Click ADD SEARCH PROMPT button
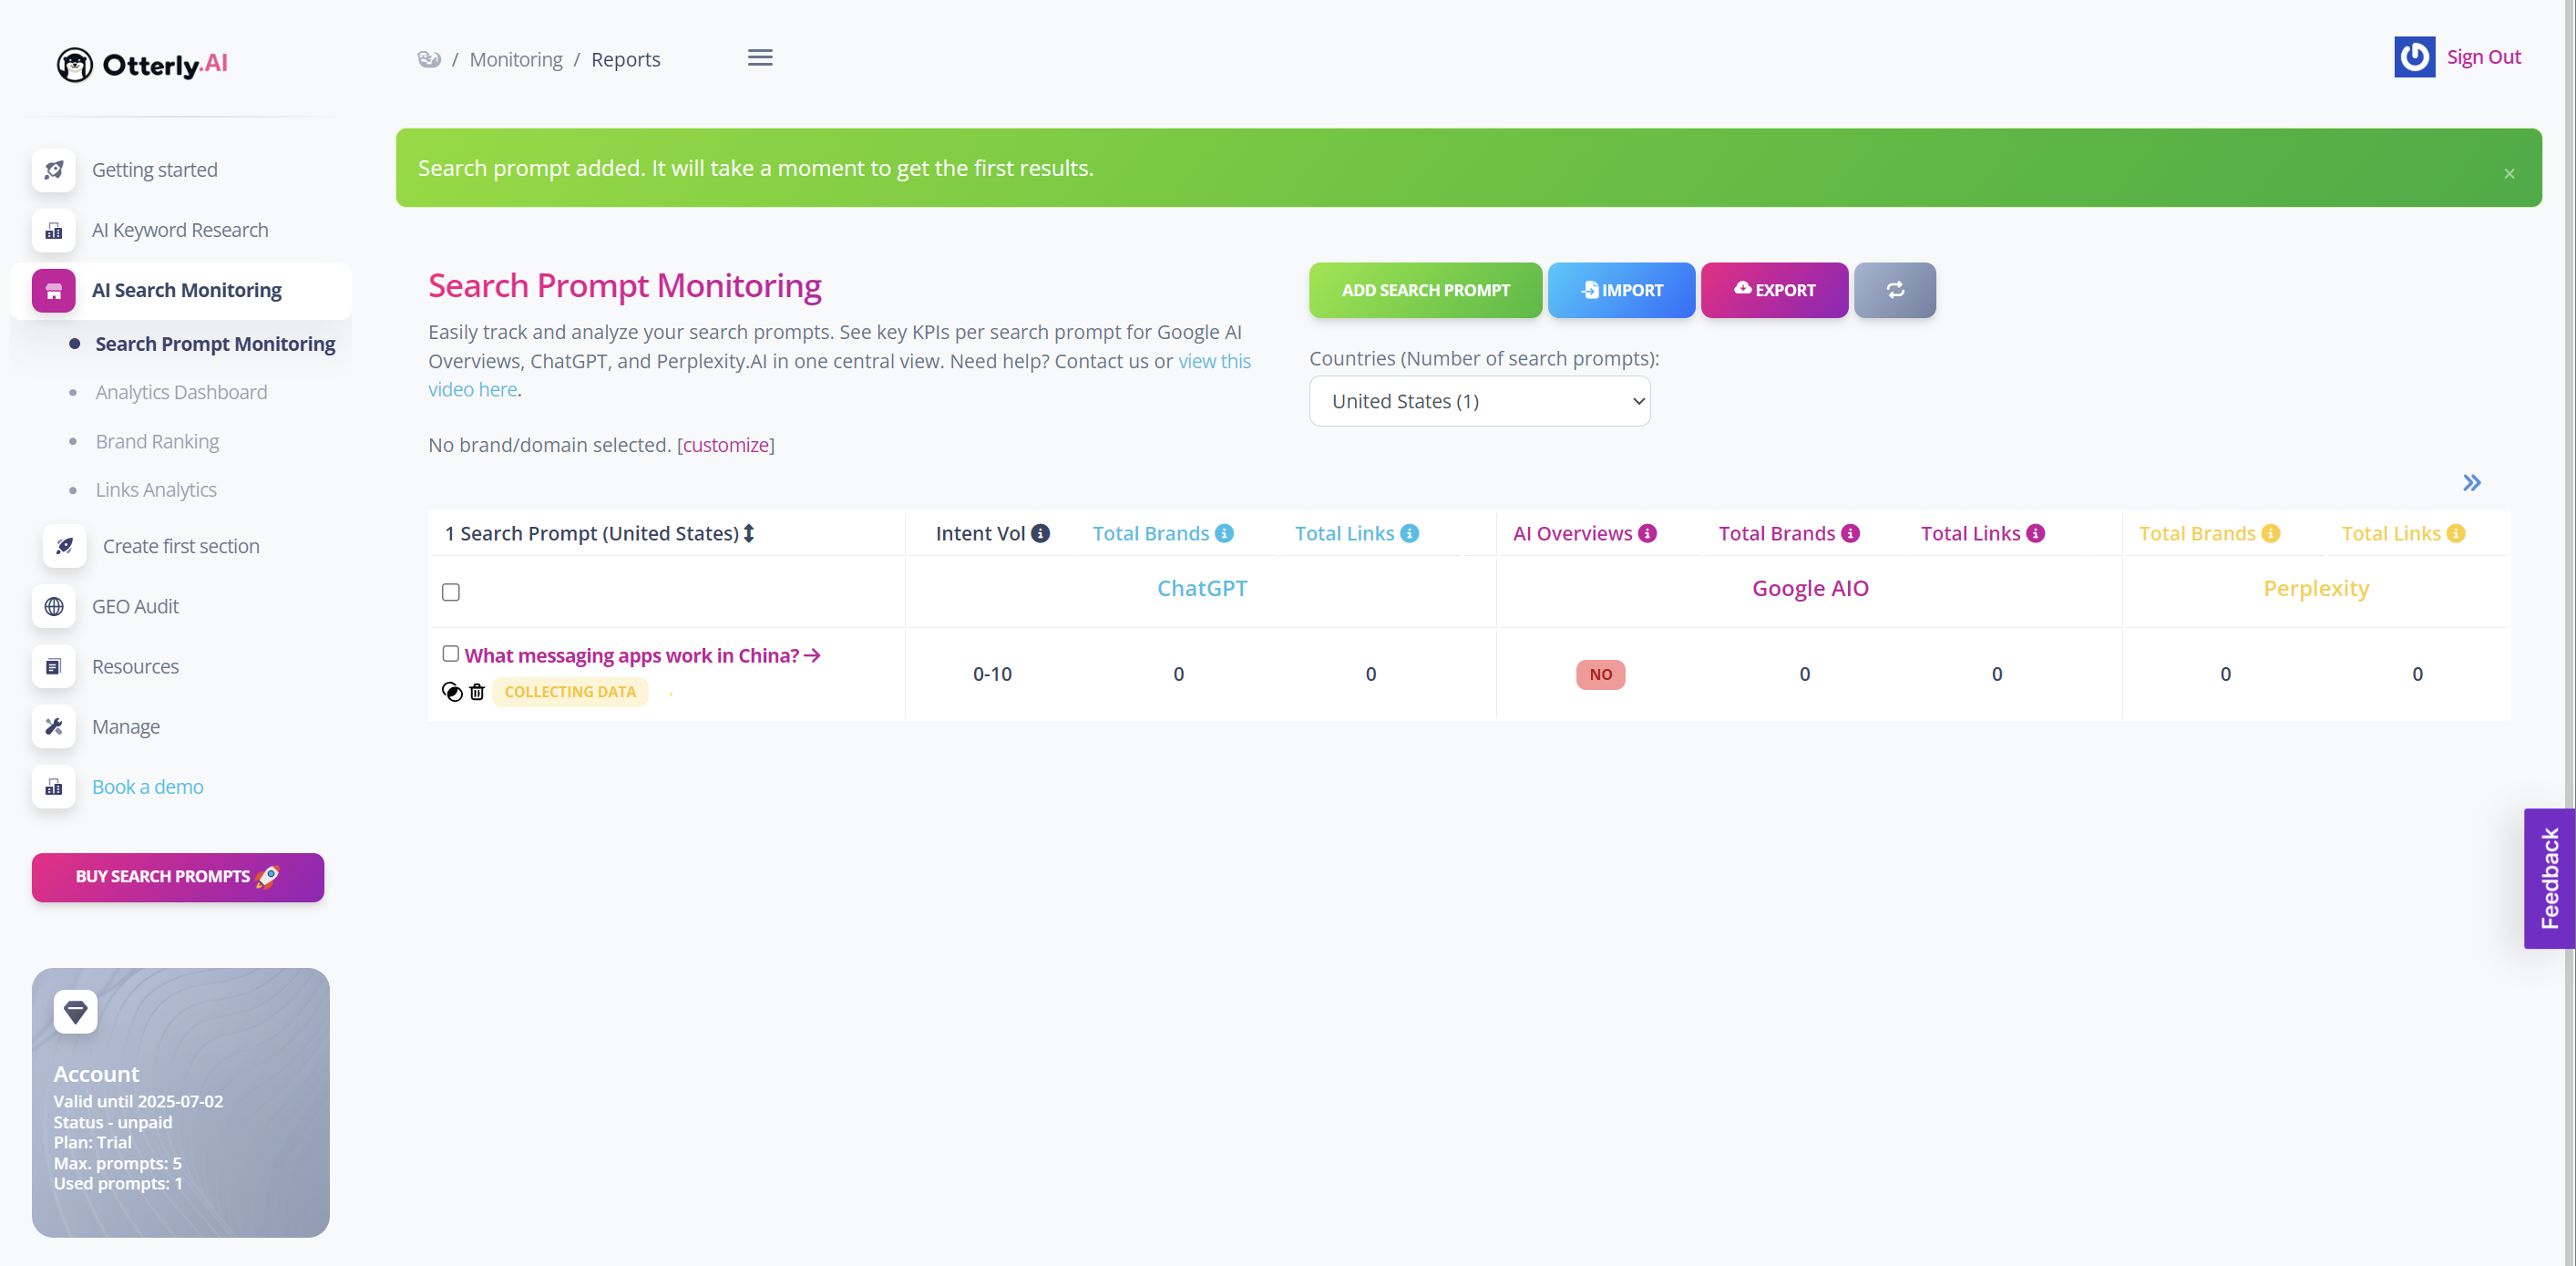 click(x=1425, y=290)
